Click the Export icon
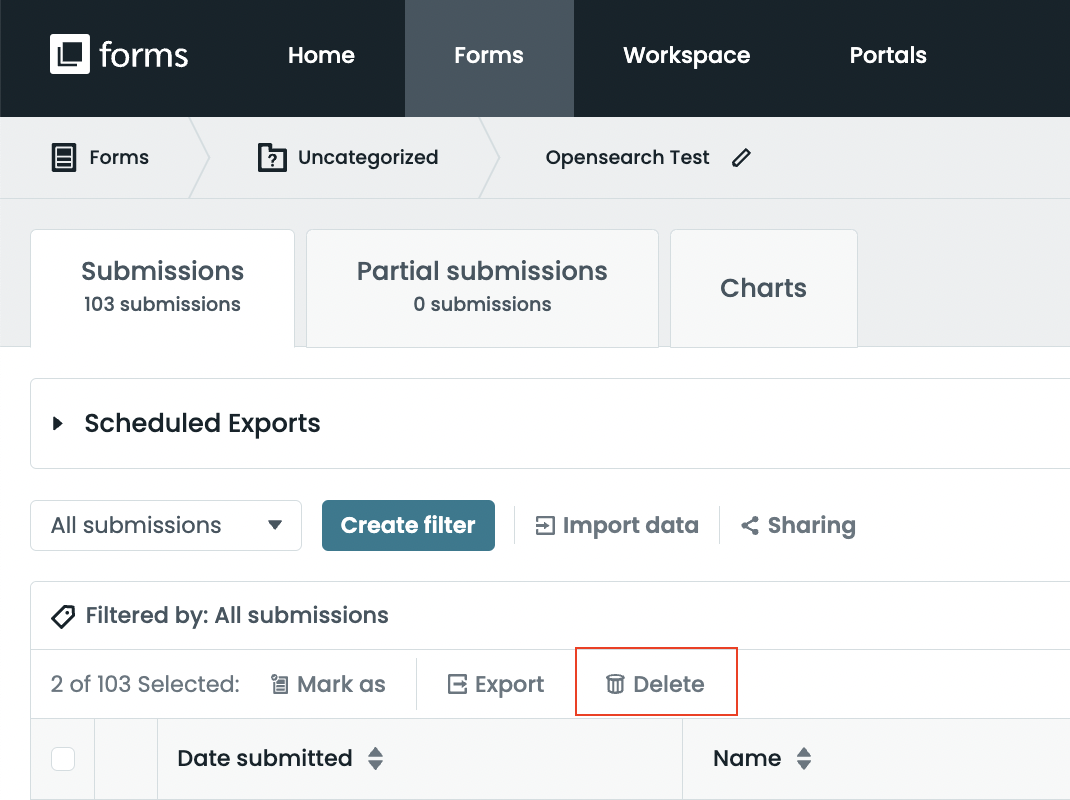This screenshot has width=1070, height=800. (x=457, y=684)
